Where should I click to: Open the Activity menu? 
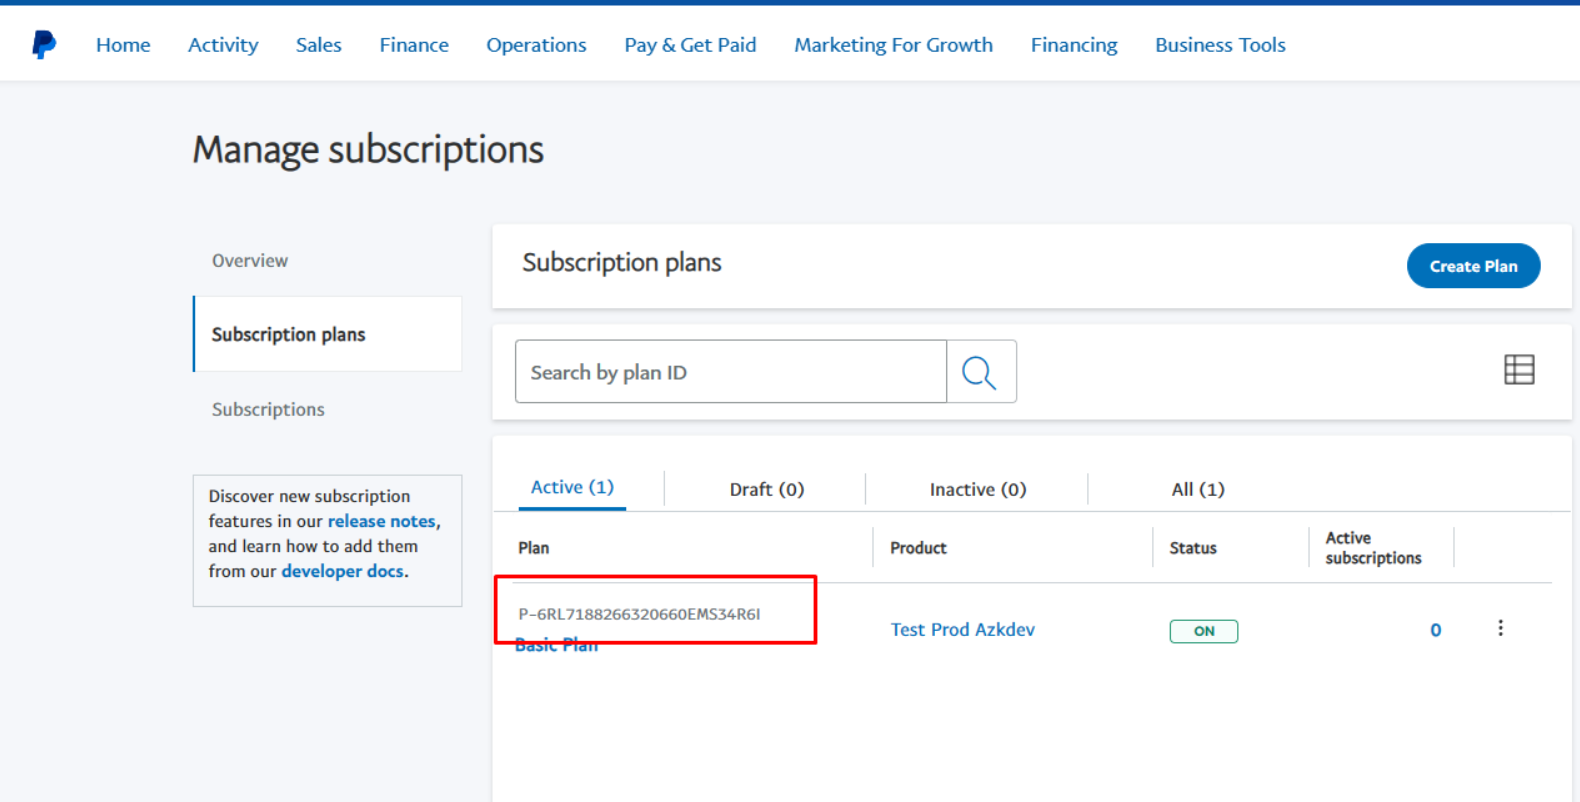223,45
